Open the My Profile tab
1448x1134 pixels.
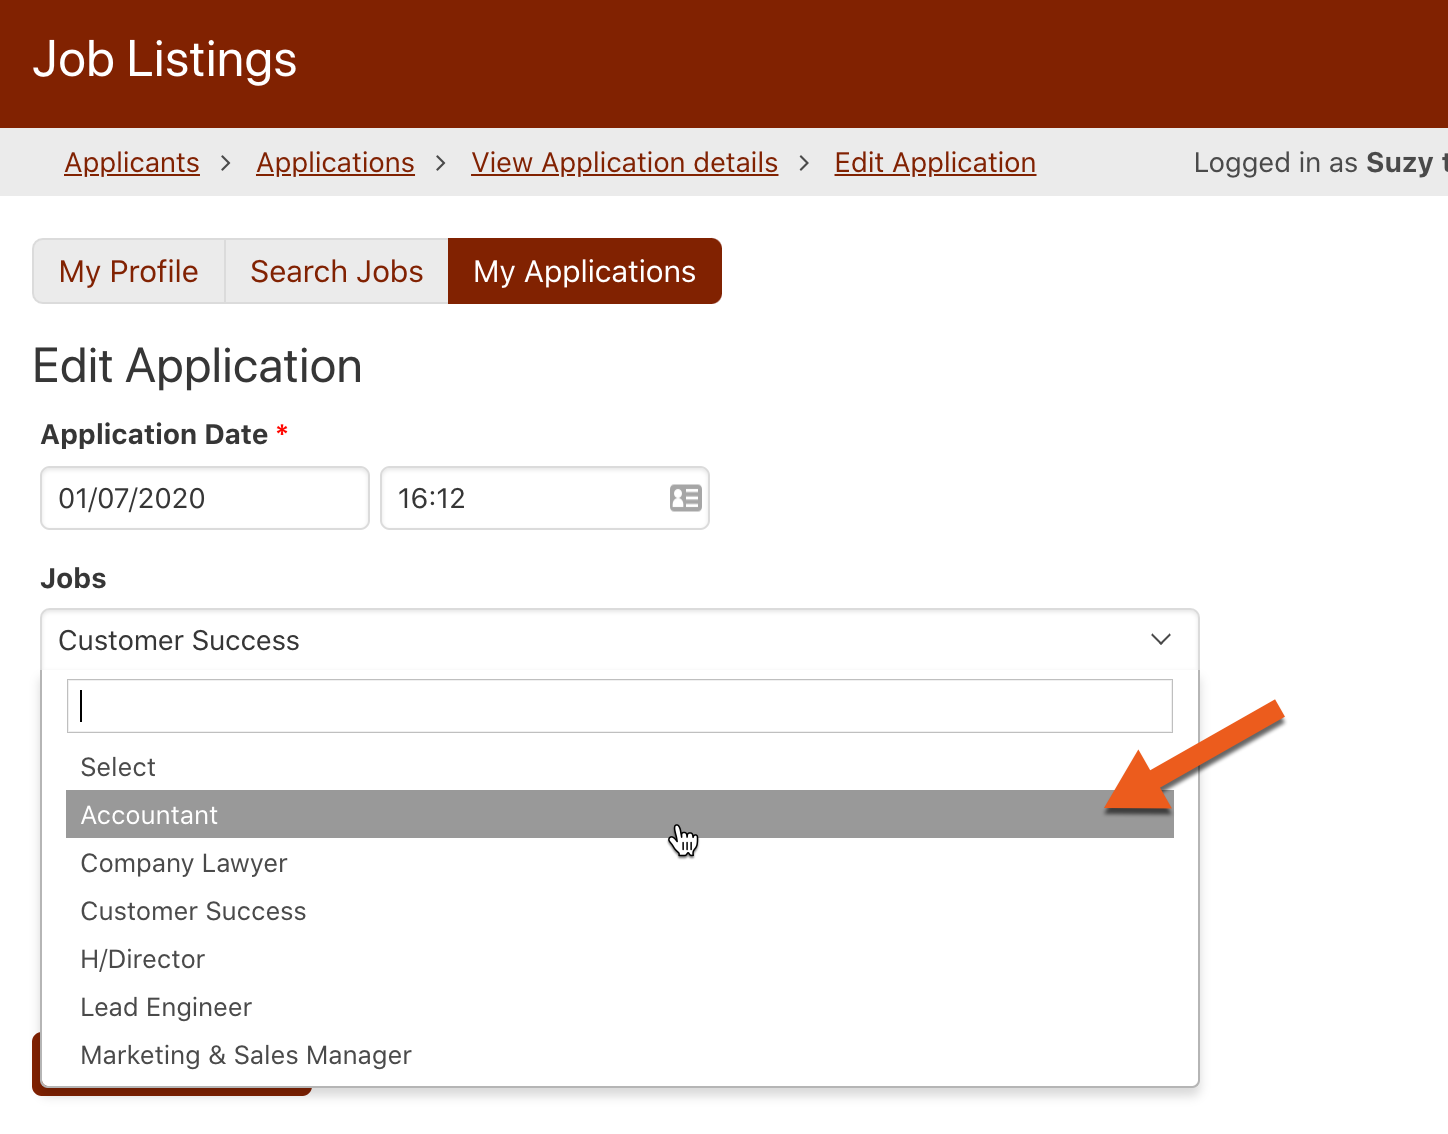[x=129, y=271]
